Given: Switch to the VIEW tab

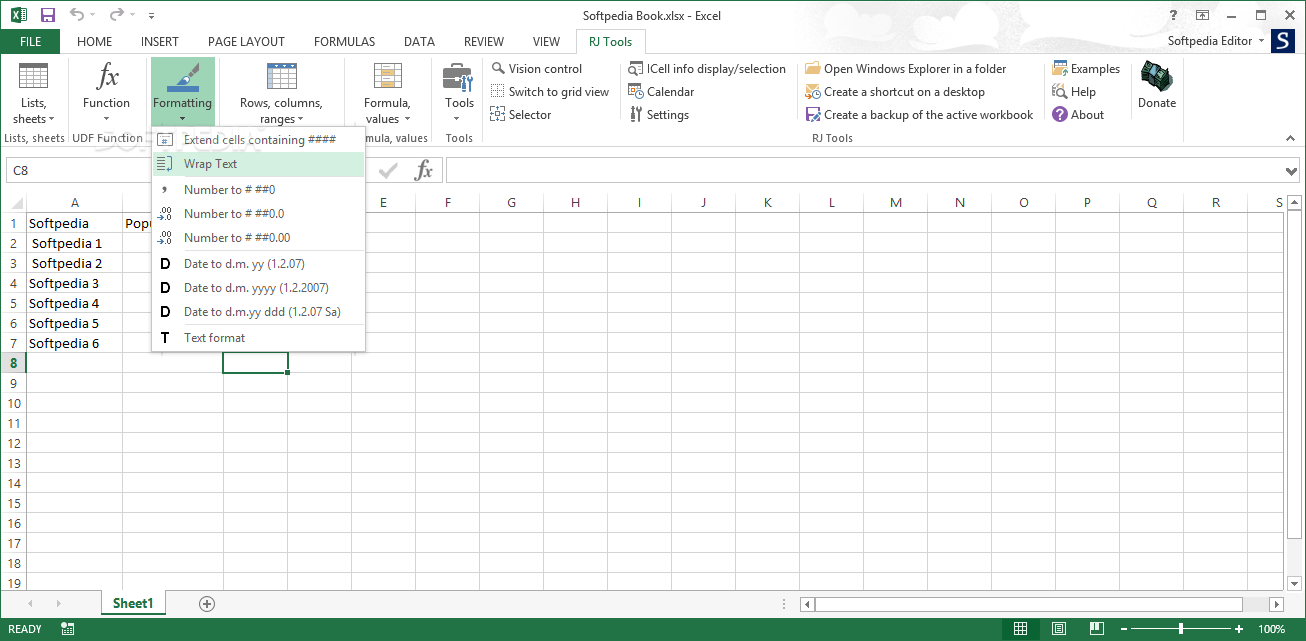Looking at the screenshot, I should [x=546, y=42].
